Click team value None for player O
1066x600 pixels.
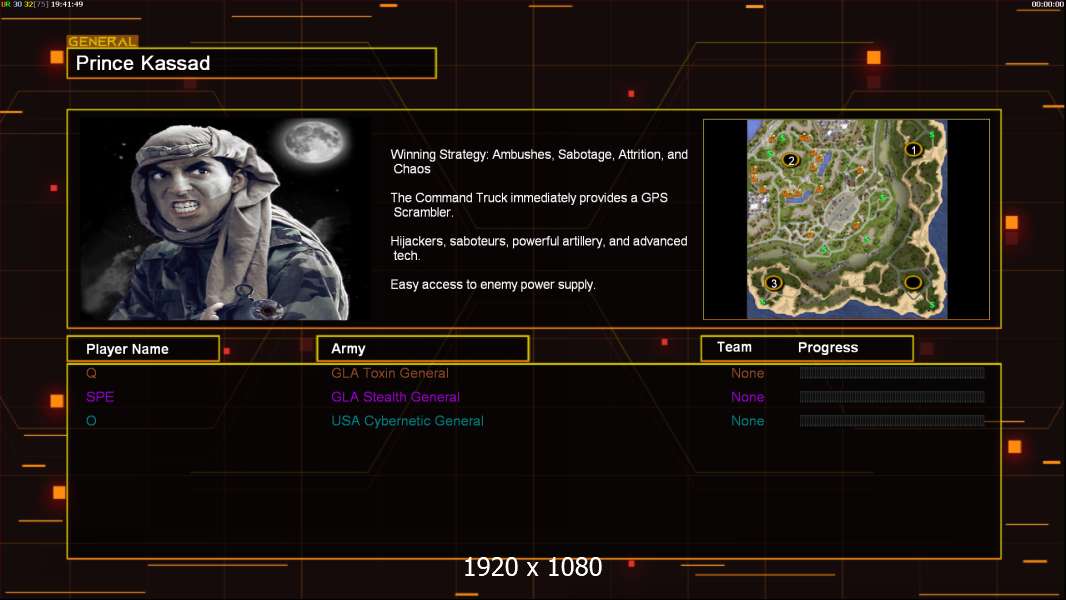(x=747, y=421)
